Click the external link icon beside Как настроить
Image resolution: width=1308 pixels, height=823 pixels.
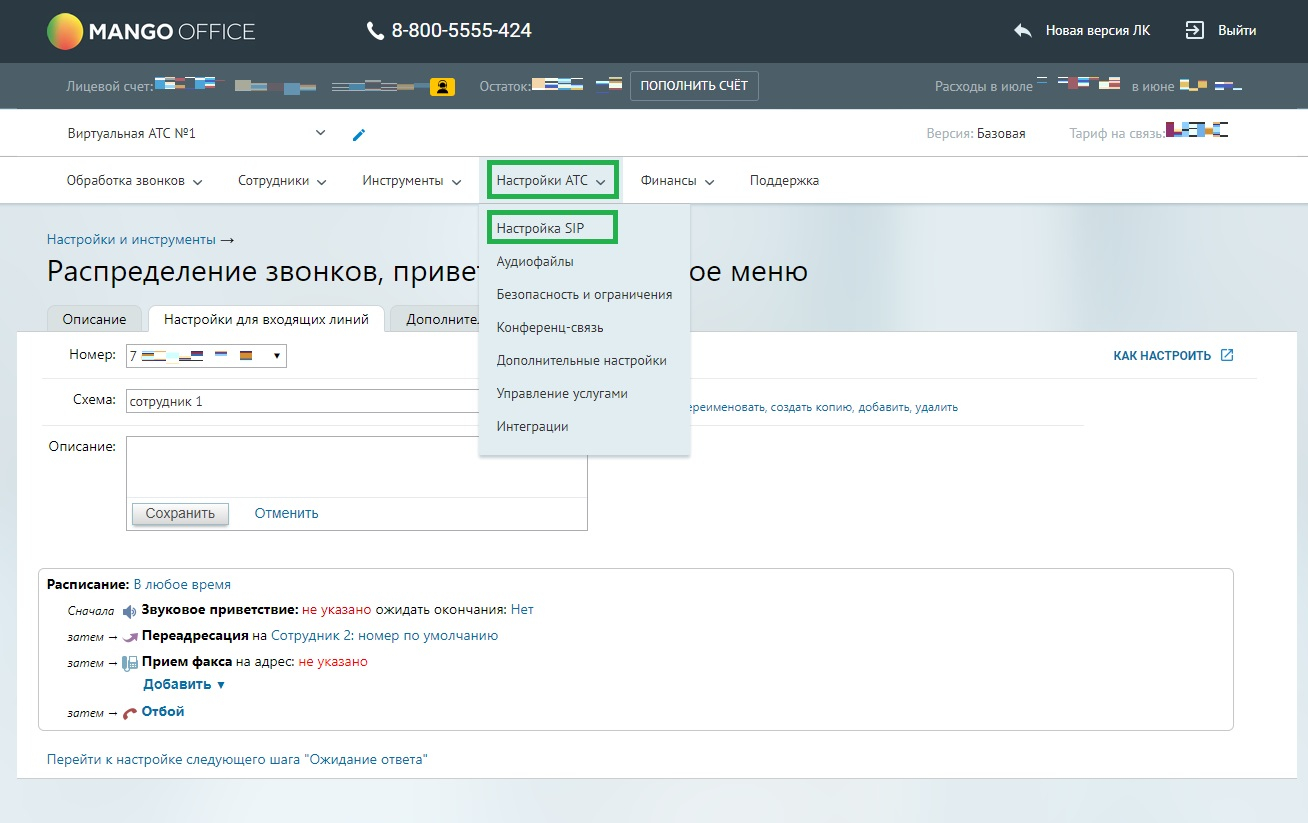coord(1227,356)
